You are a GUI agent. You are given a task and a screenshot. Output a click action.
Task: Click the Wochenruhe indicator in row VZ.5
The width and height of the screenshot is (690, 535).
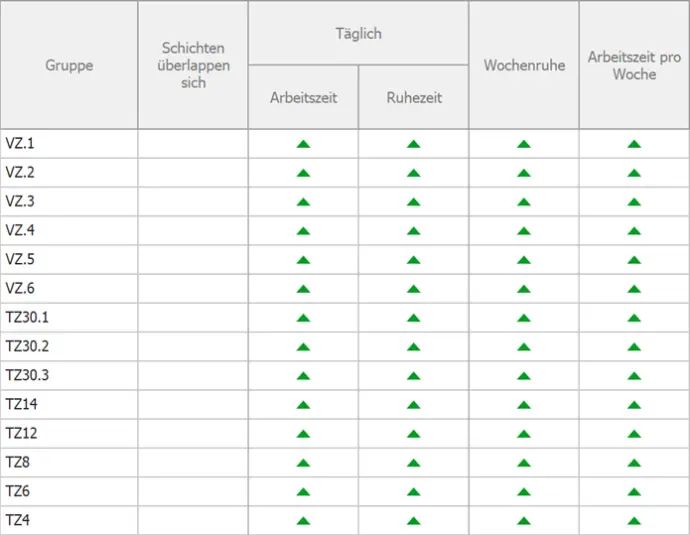(523, 260)
